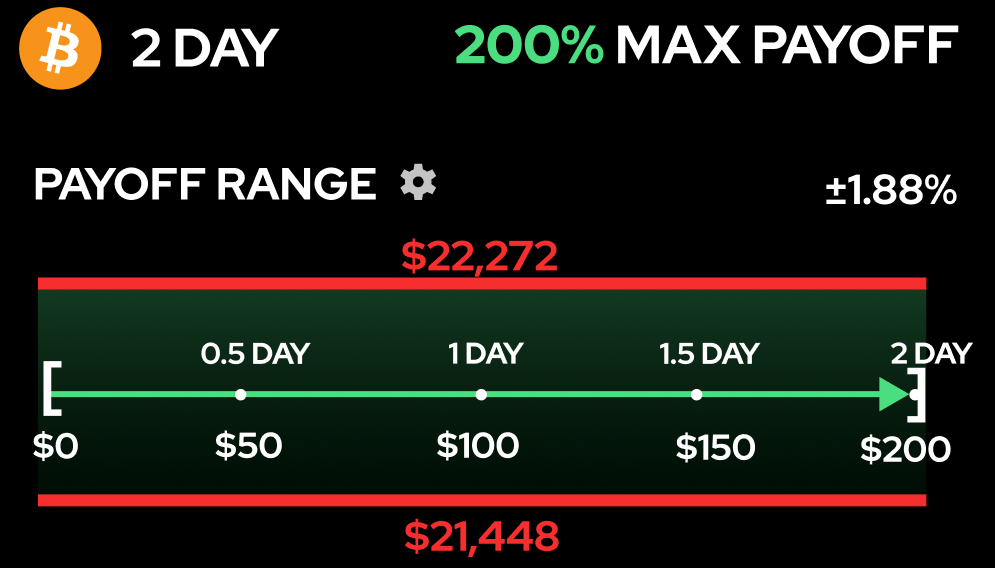The width and height of the screenshot is (995, 568).
Task: Click the 200% MAX PAYOFF heading
Action: click(706, 45)
